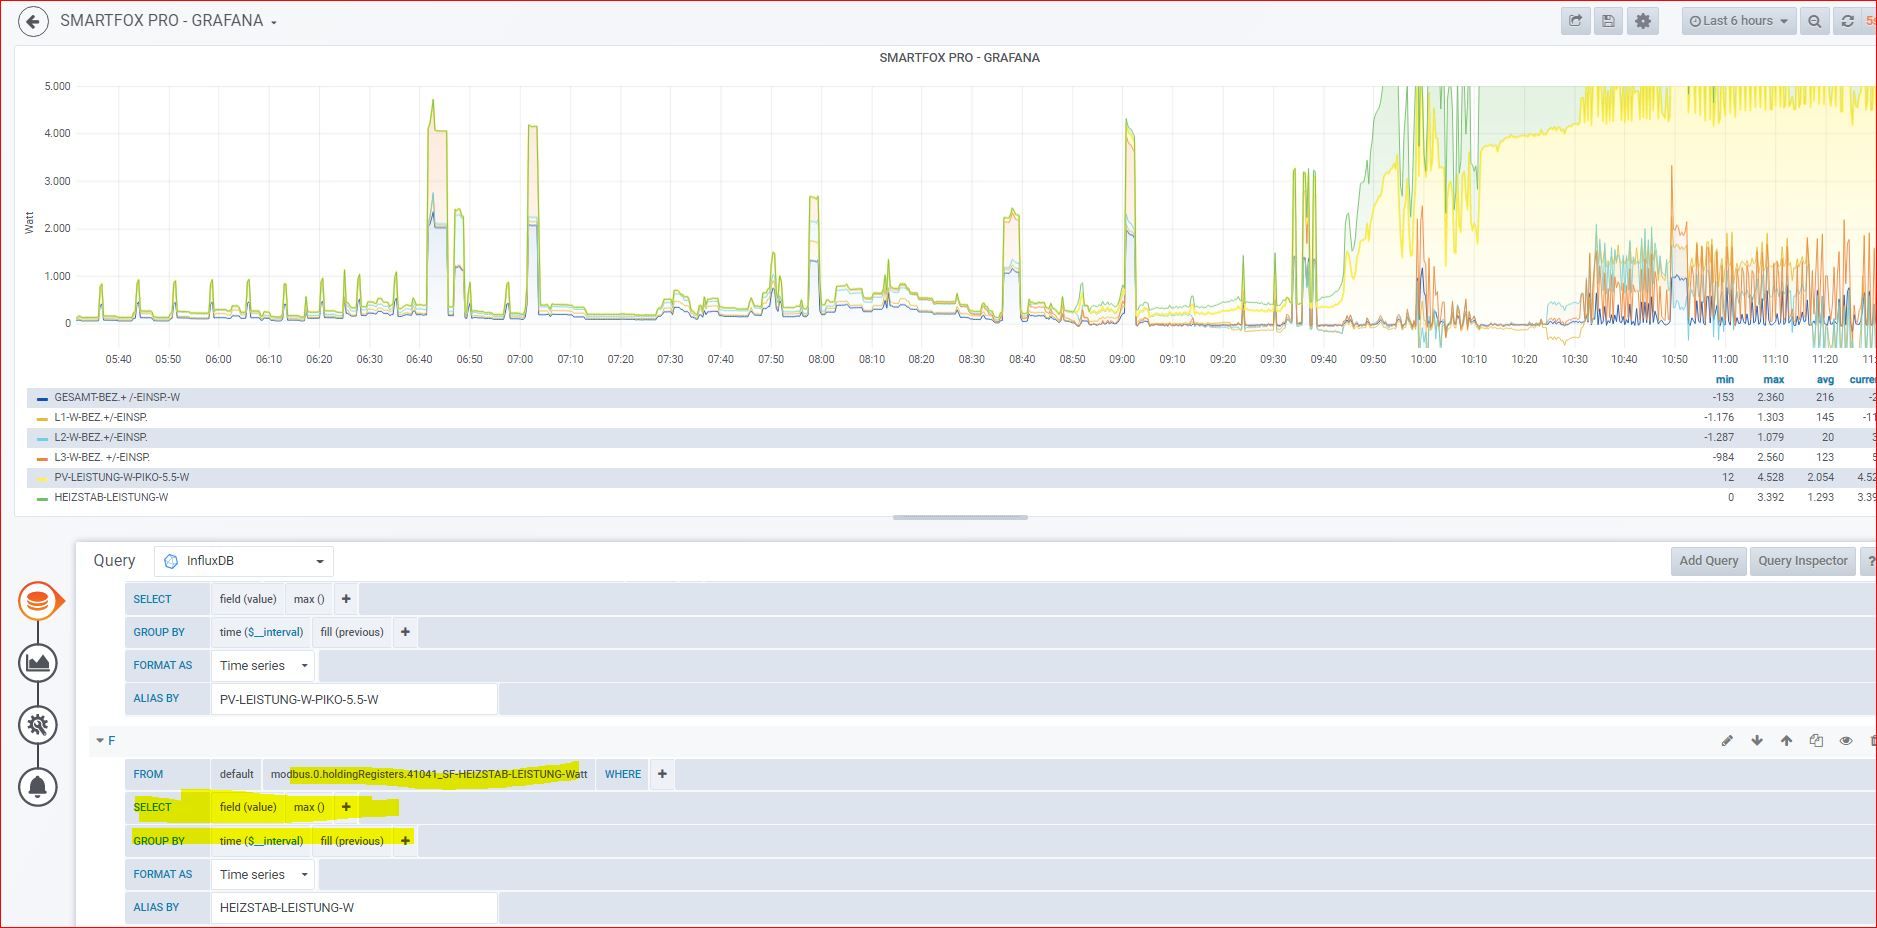This screenshot has width=1877, height=928.
Task: Select the Metrics tab via the InfluxDB icon
Action: point(37,600)
